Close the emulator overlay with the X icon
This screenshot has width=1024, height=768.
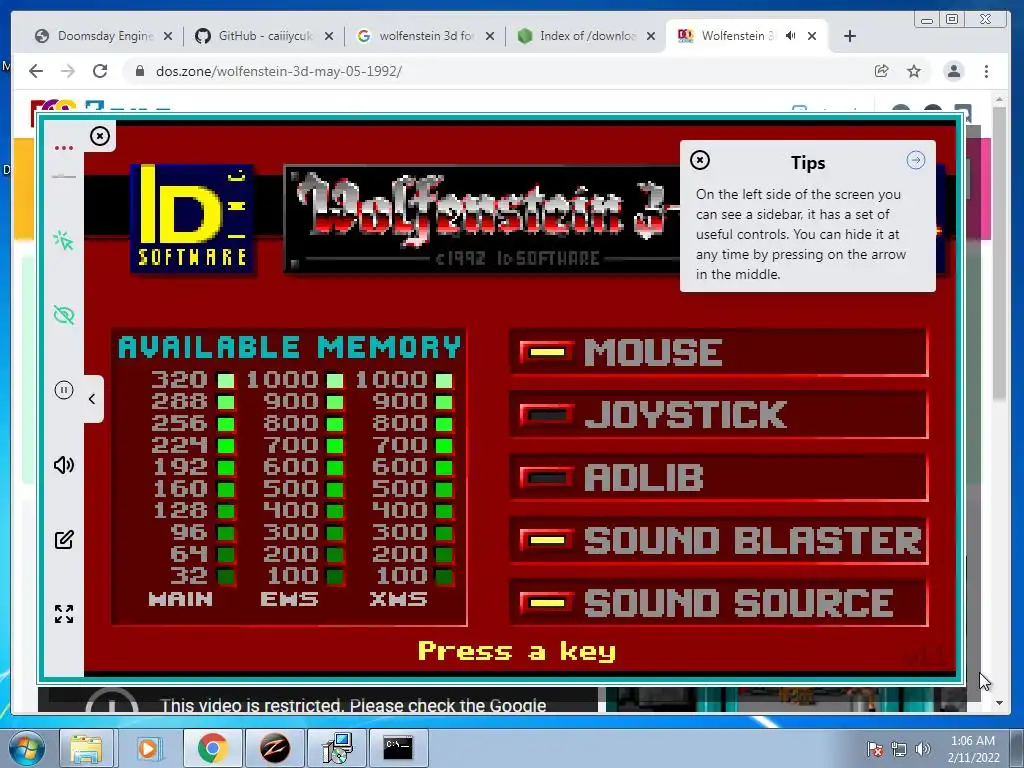[100, 136]
